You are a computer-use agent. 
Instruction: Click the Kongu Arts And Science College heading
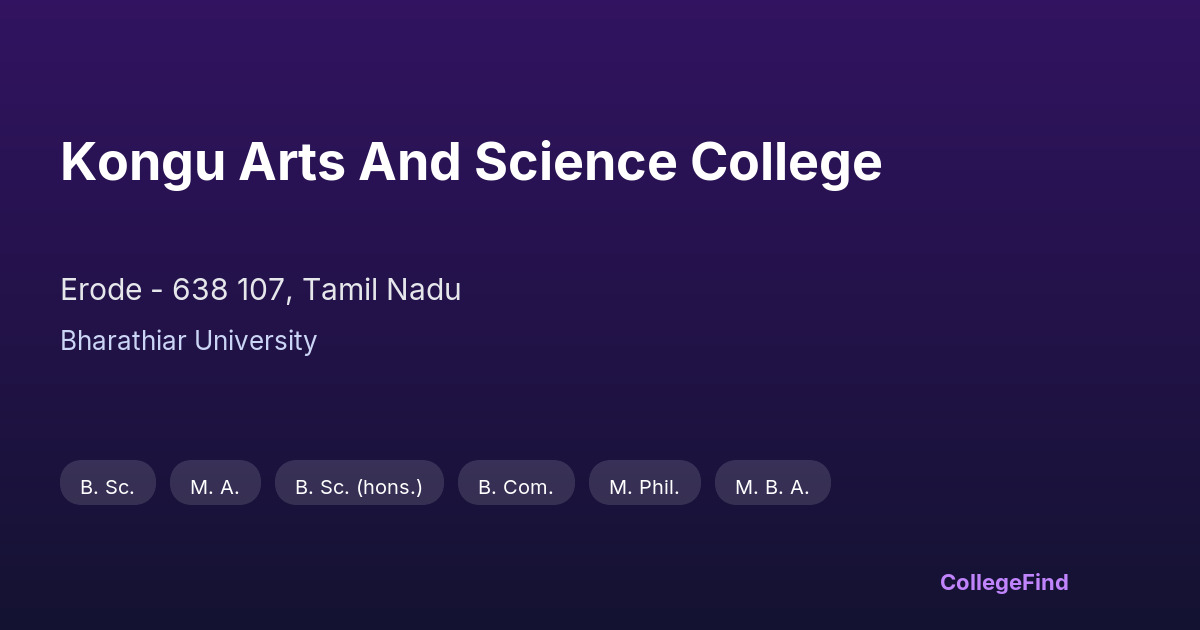click(471, 163)
